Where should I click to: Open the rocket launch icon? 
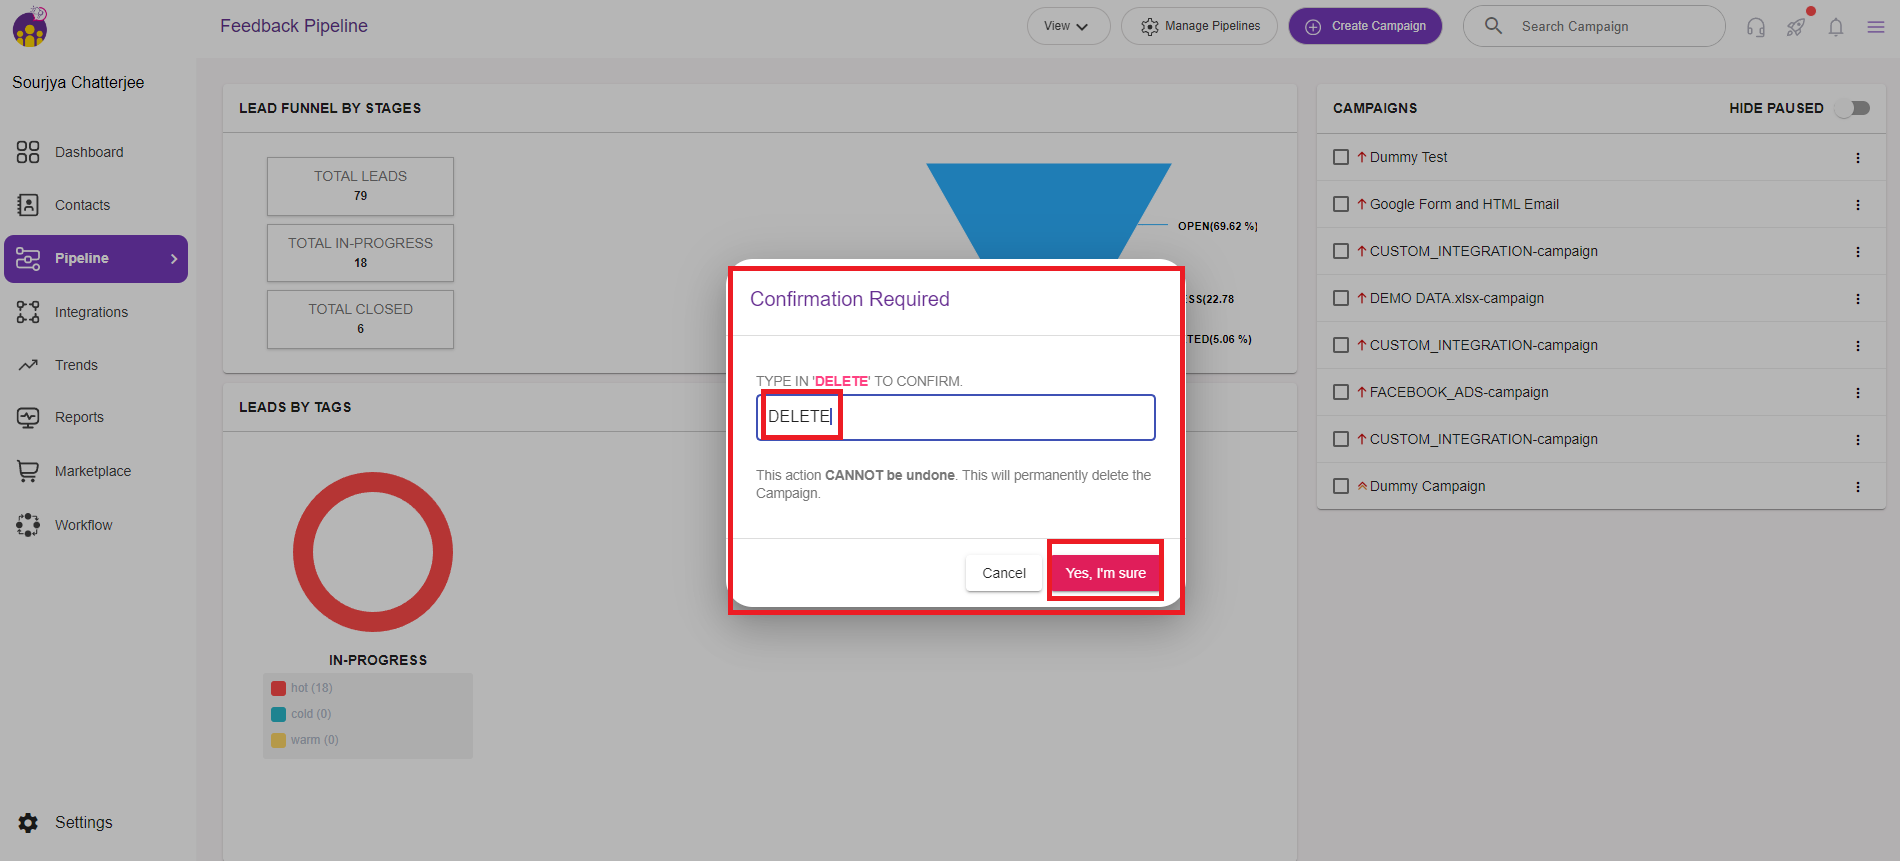(x=1796, y=27)
